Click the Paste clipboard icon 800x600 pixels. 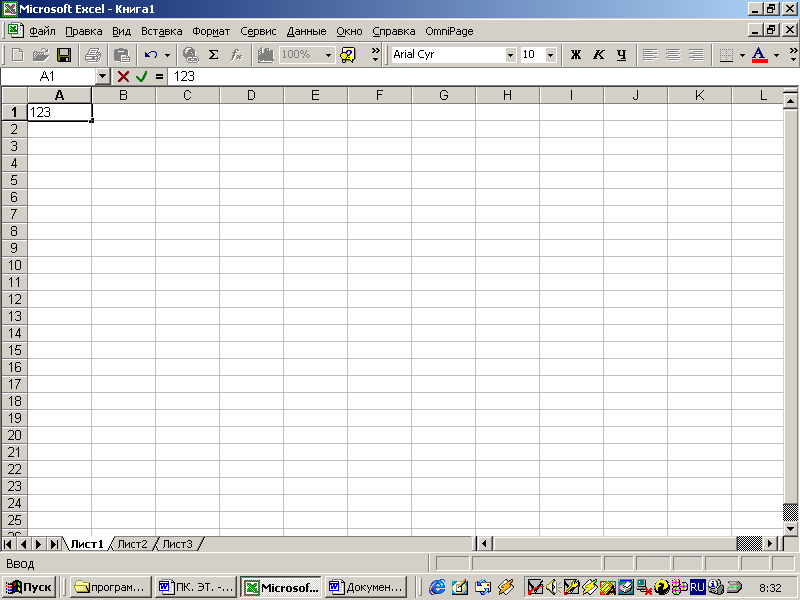(x=121, y=55)
